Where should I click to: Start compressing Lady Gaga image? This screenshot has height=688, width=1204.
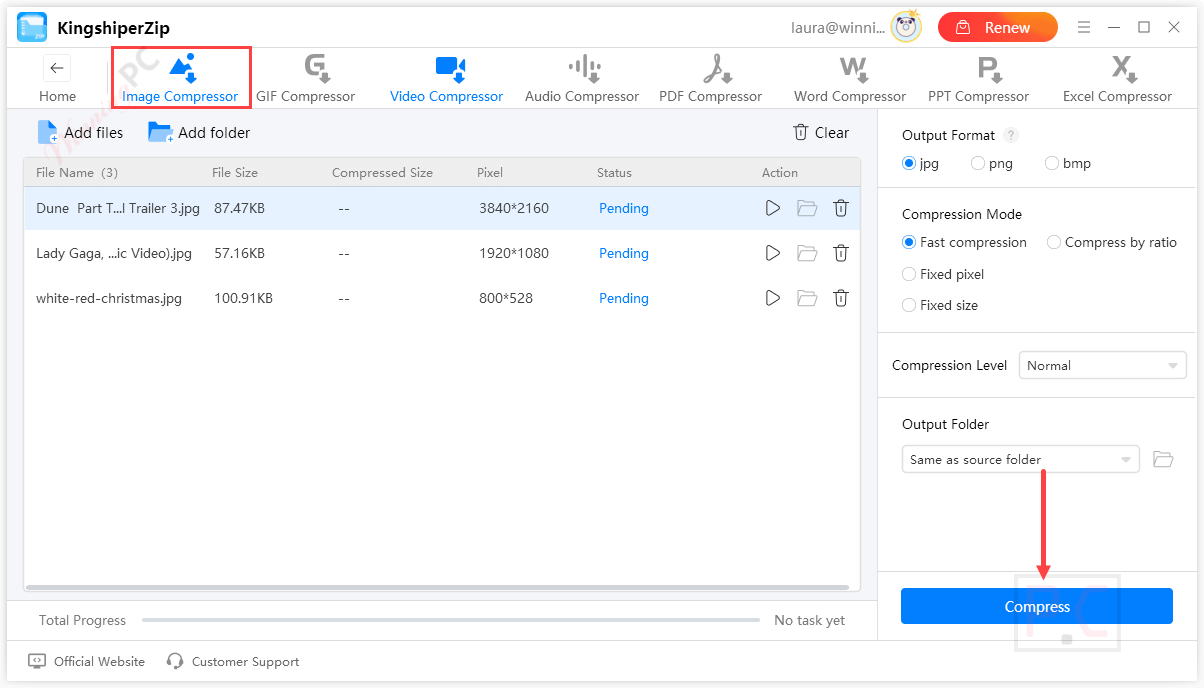click(x=772, y=253)
